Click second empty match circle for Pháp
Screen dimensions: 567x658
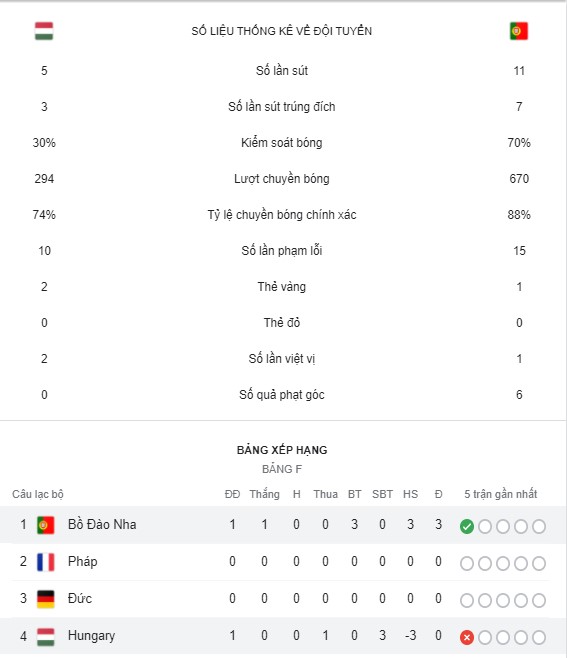click(485, 564)
